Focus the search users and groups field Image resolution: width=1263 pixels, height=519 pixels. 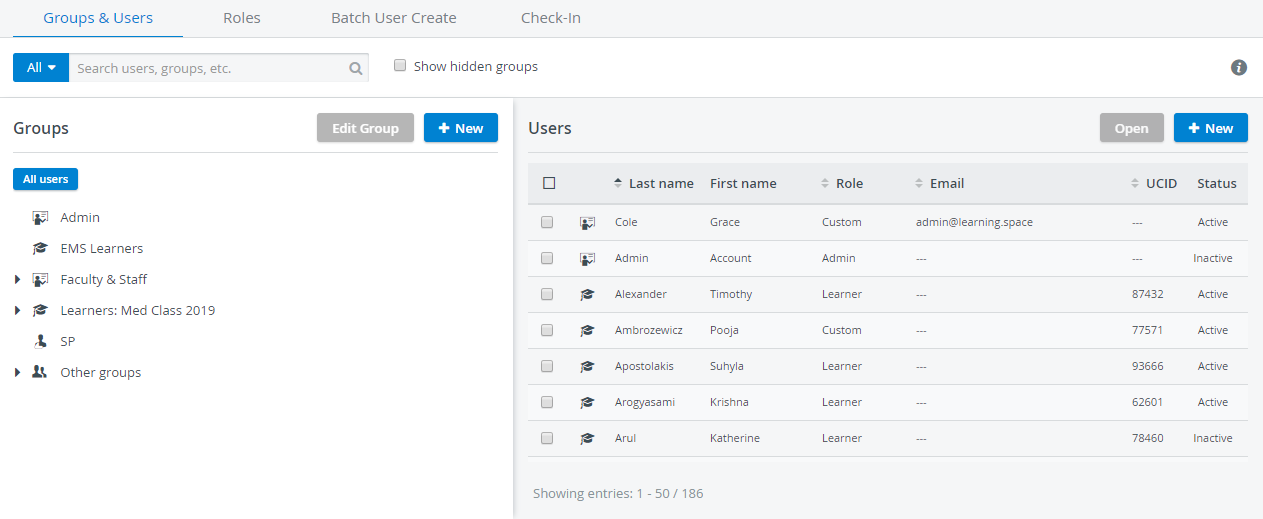pos(208,68)
